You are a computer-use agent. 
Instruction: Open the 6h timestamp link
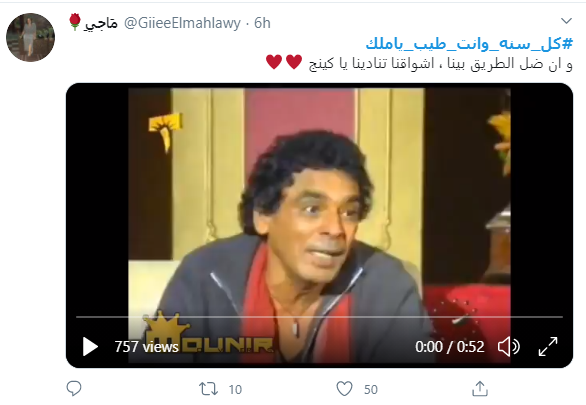262,23
